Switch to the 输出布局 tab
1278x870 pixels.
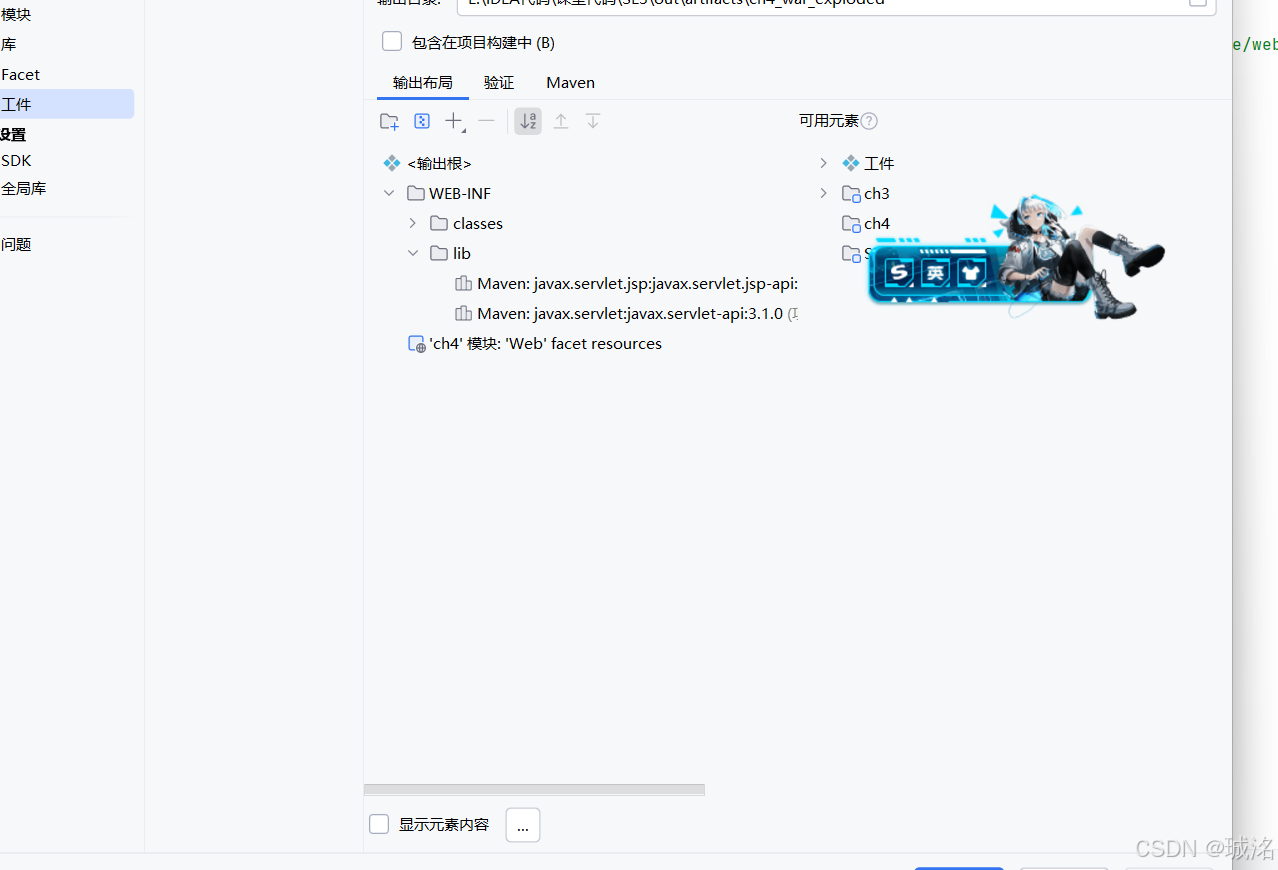(x=423, y=83)
